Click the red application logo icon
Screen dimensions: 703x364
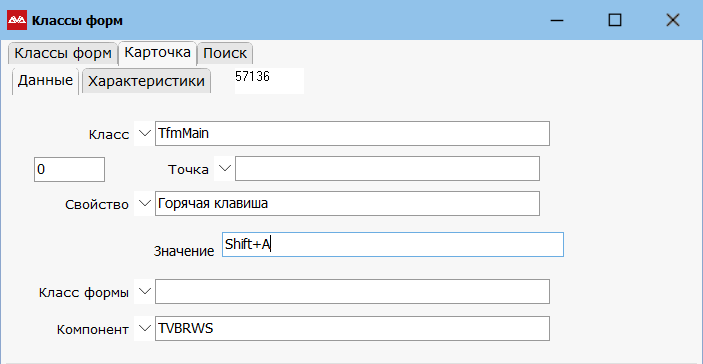point(17,20)
